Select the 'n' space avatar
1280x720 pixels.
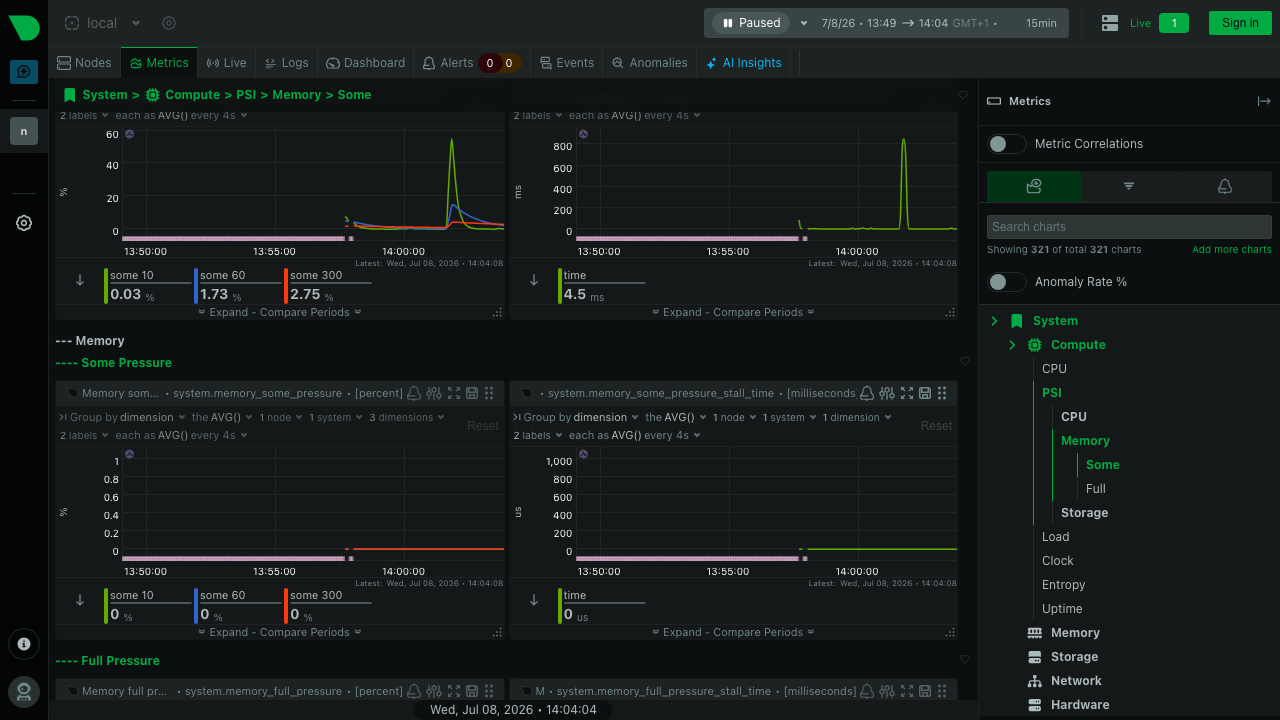point(24,131)
